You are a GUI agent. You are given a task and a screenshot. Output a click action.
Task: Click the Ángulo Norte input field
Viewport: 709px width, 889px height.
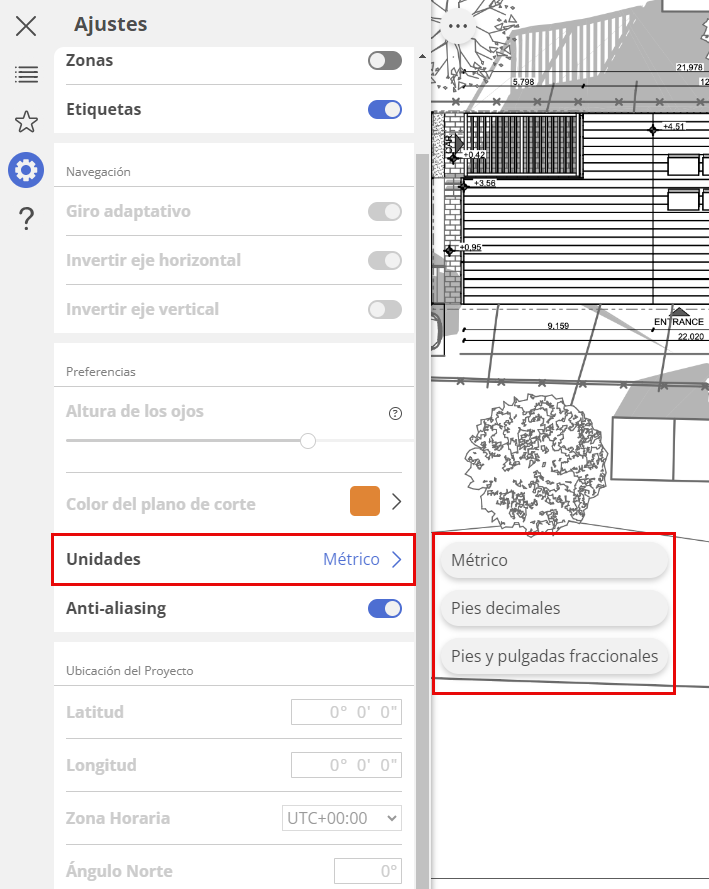(368, 871)
